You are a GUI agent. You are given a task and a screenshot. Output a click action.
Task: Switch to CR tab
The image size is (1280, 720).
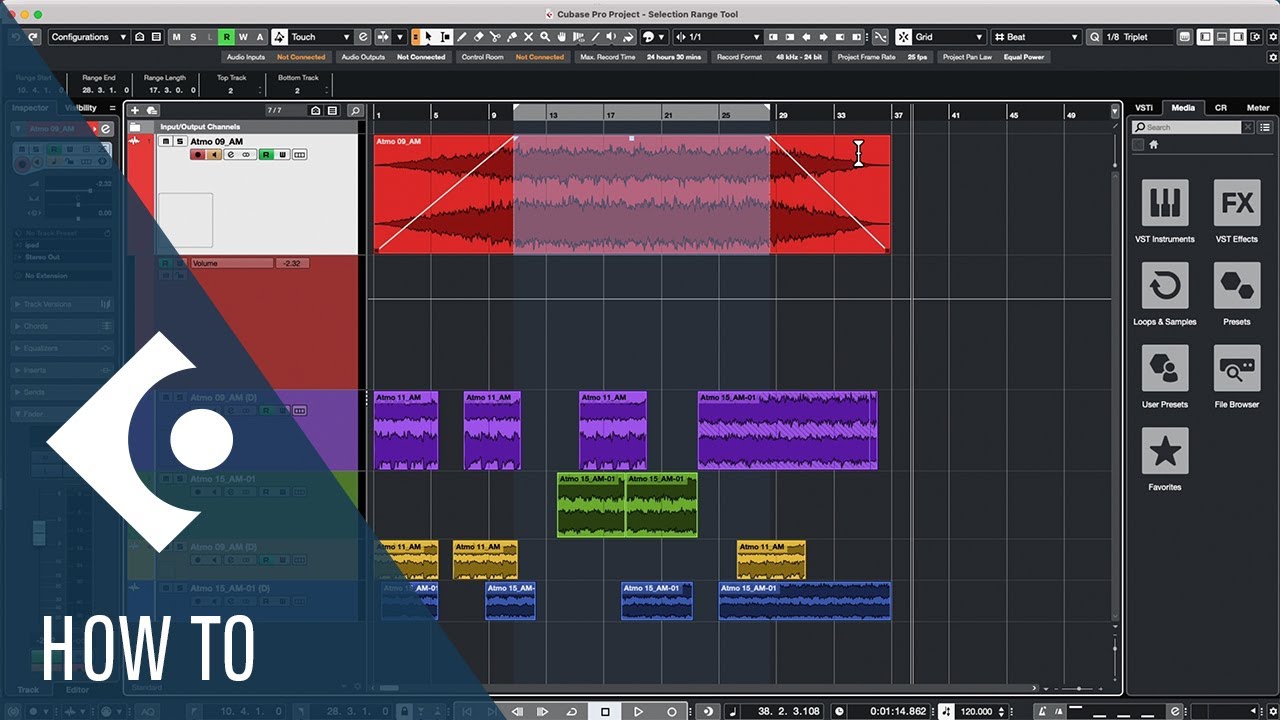1221,108
